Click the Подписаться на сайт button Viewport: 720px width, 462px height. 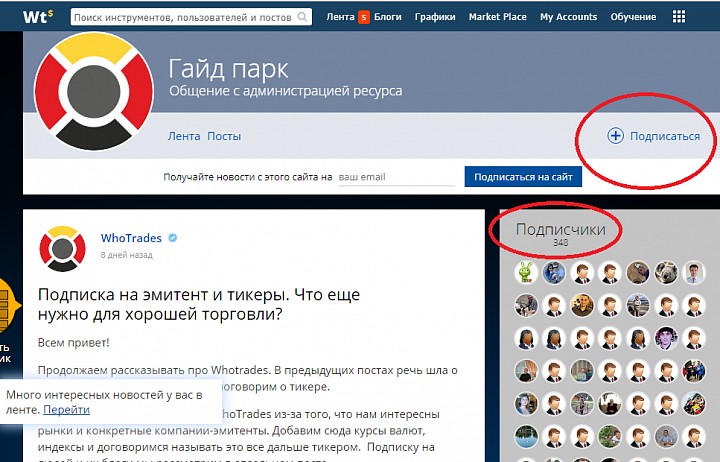coord(523,177)
